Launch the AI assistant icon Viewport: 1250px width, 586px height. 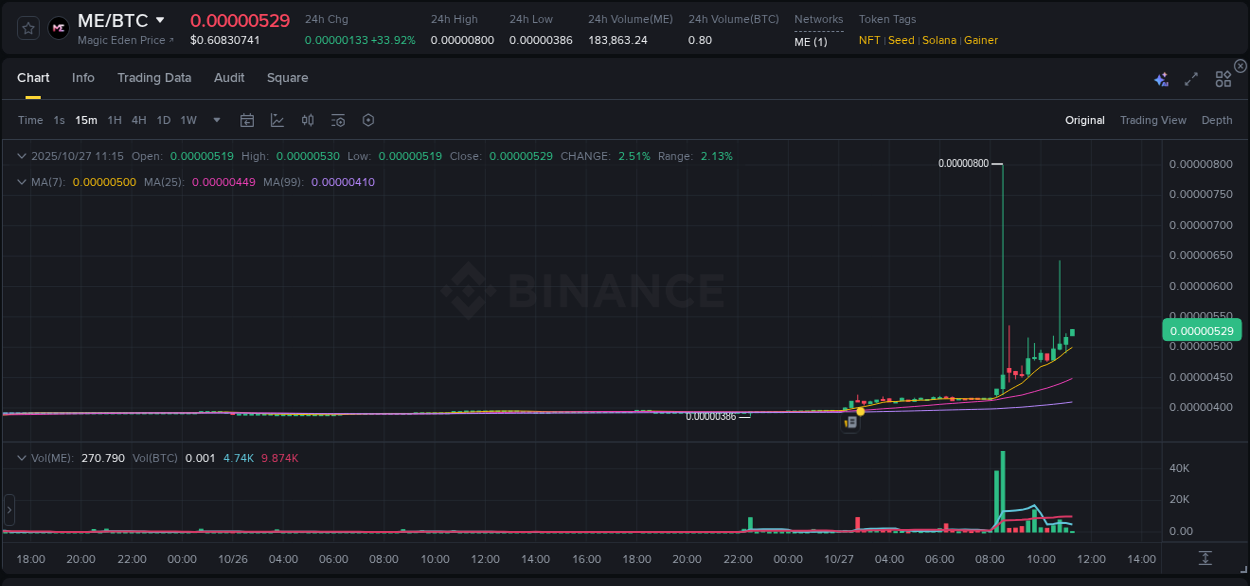coord(1161,78)
